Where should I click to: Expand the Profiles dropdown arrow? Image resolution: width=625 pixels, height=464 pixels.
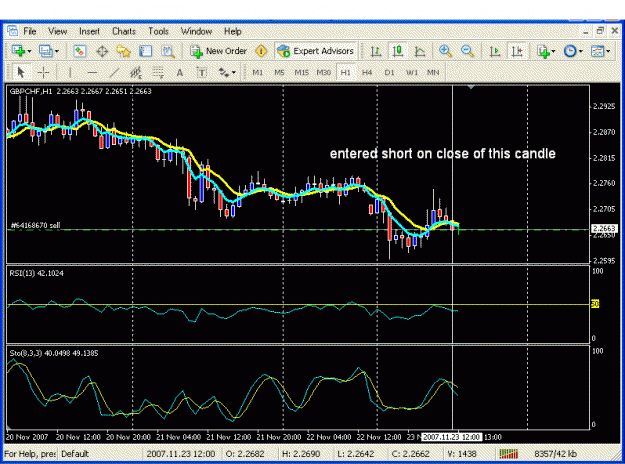pyautogui.click(x=57, y=51)
